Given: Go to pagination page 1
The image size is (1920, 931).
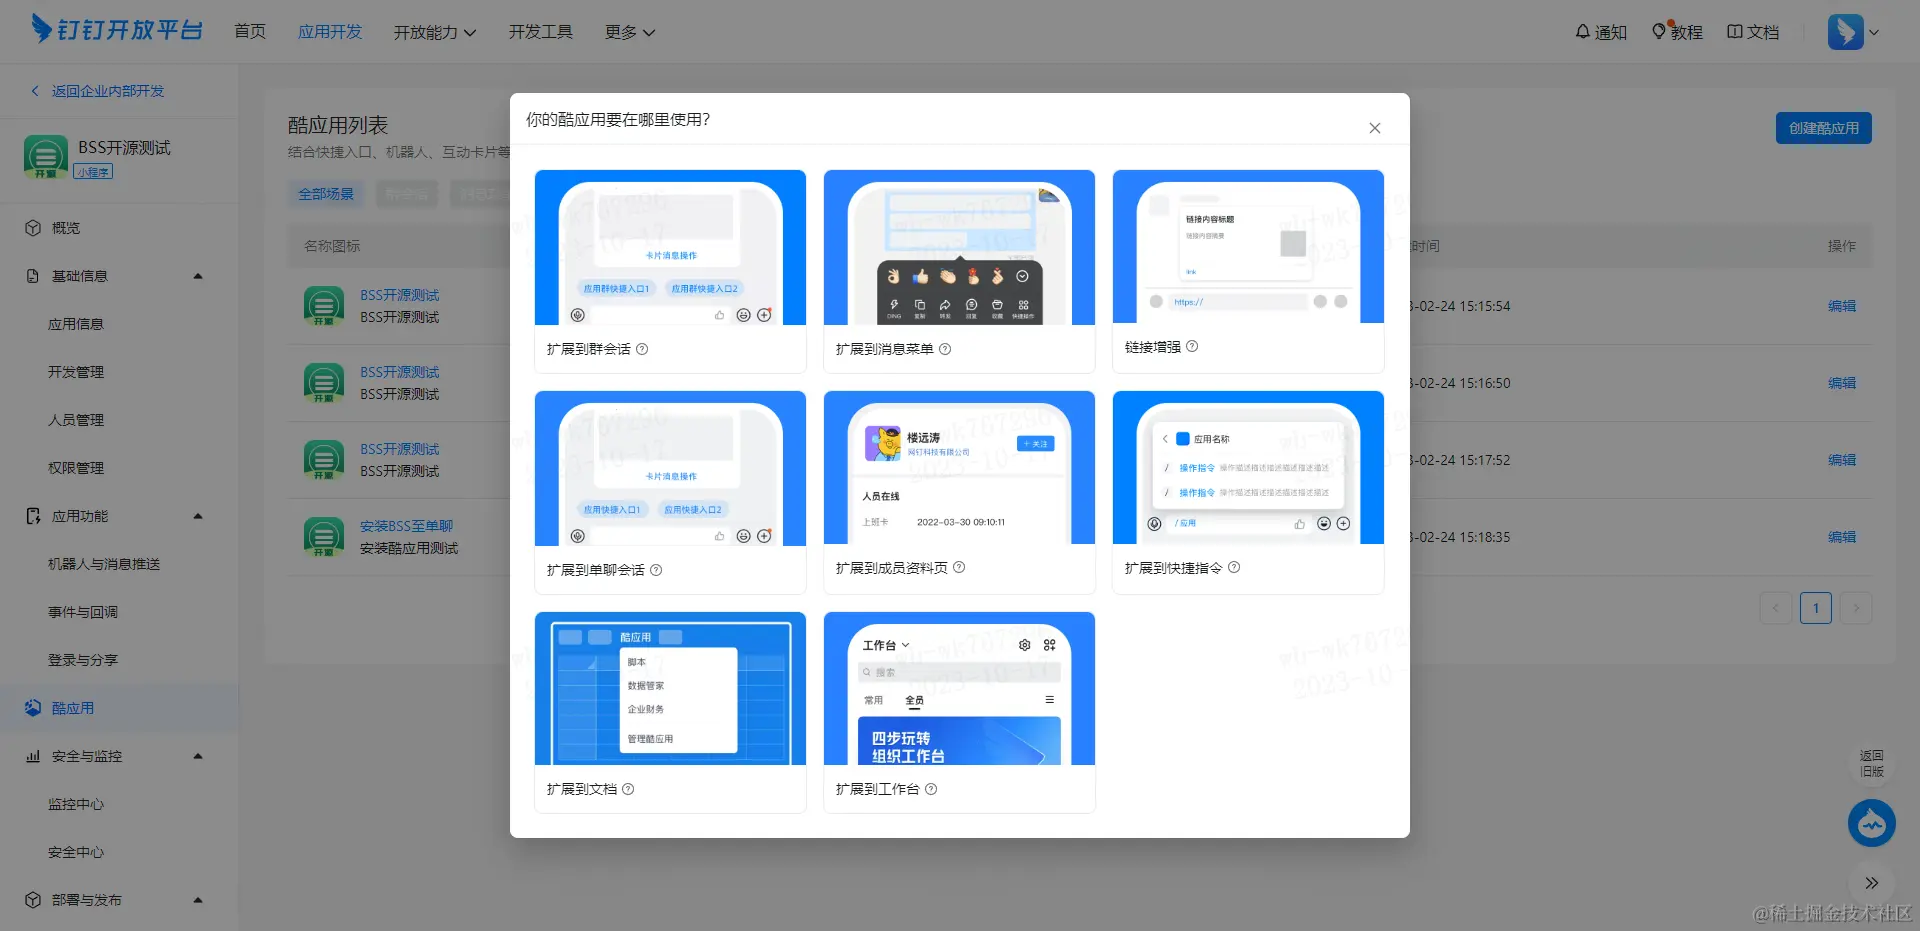Looking at the screenshot, I should pyautogui.click(x=1816, y=608).
